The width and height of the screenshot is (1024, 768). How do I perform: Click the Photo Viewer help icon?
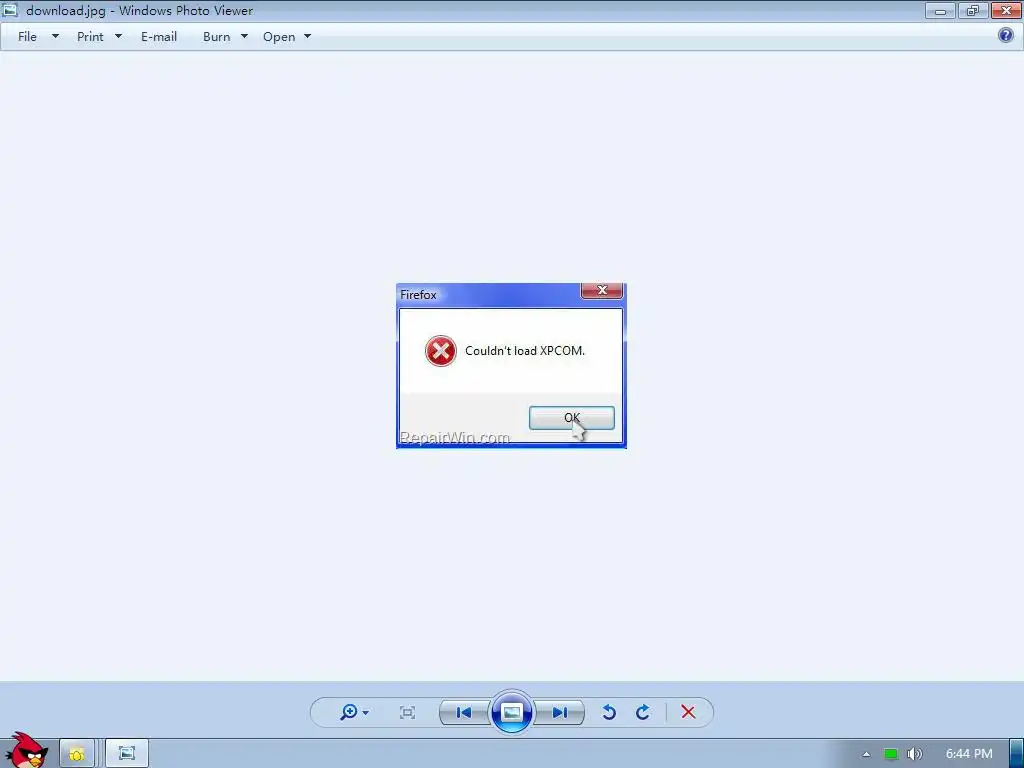pos(1006,35)
